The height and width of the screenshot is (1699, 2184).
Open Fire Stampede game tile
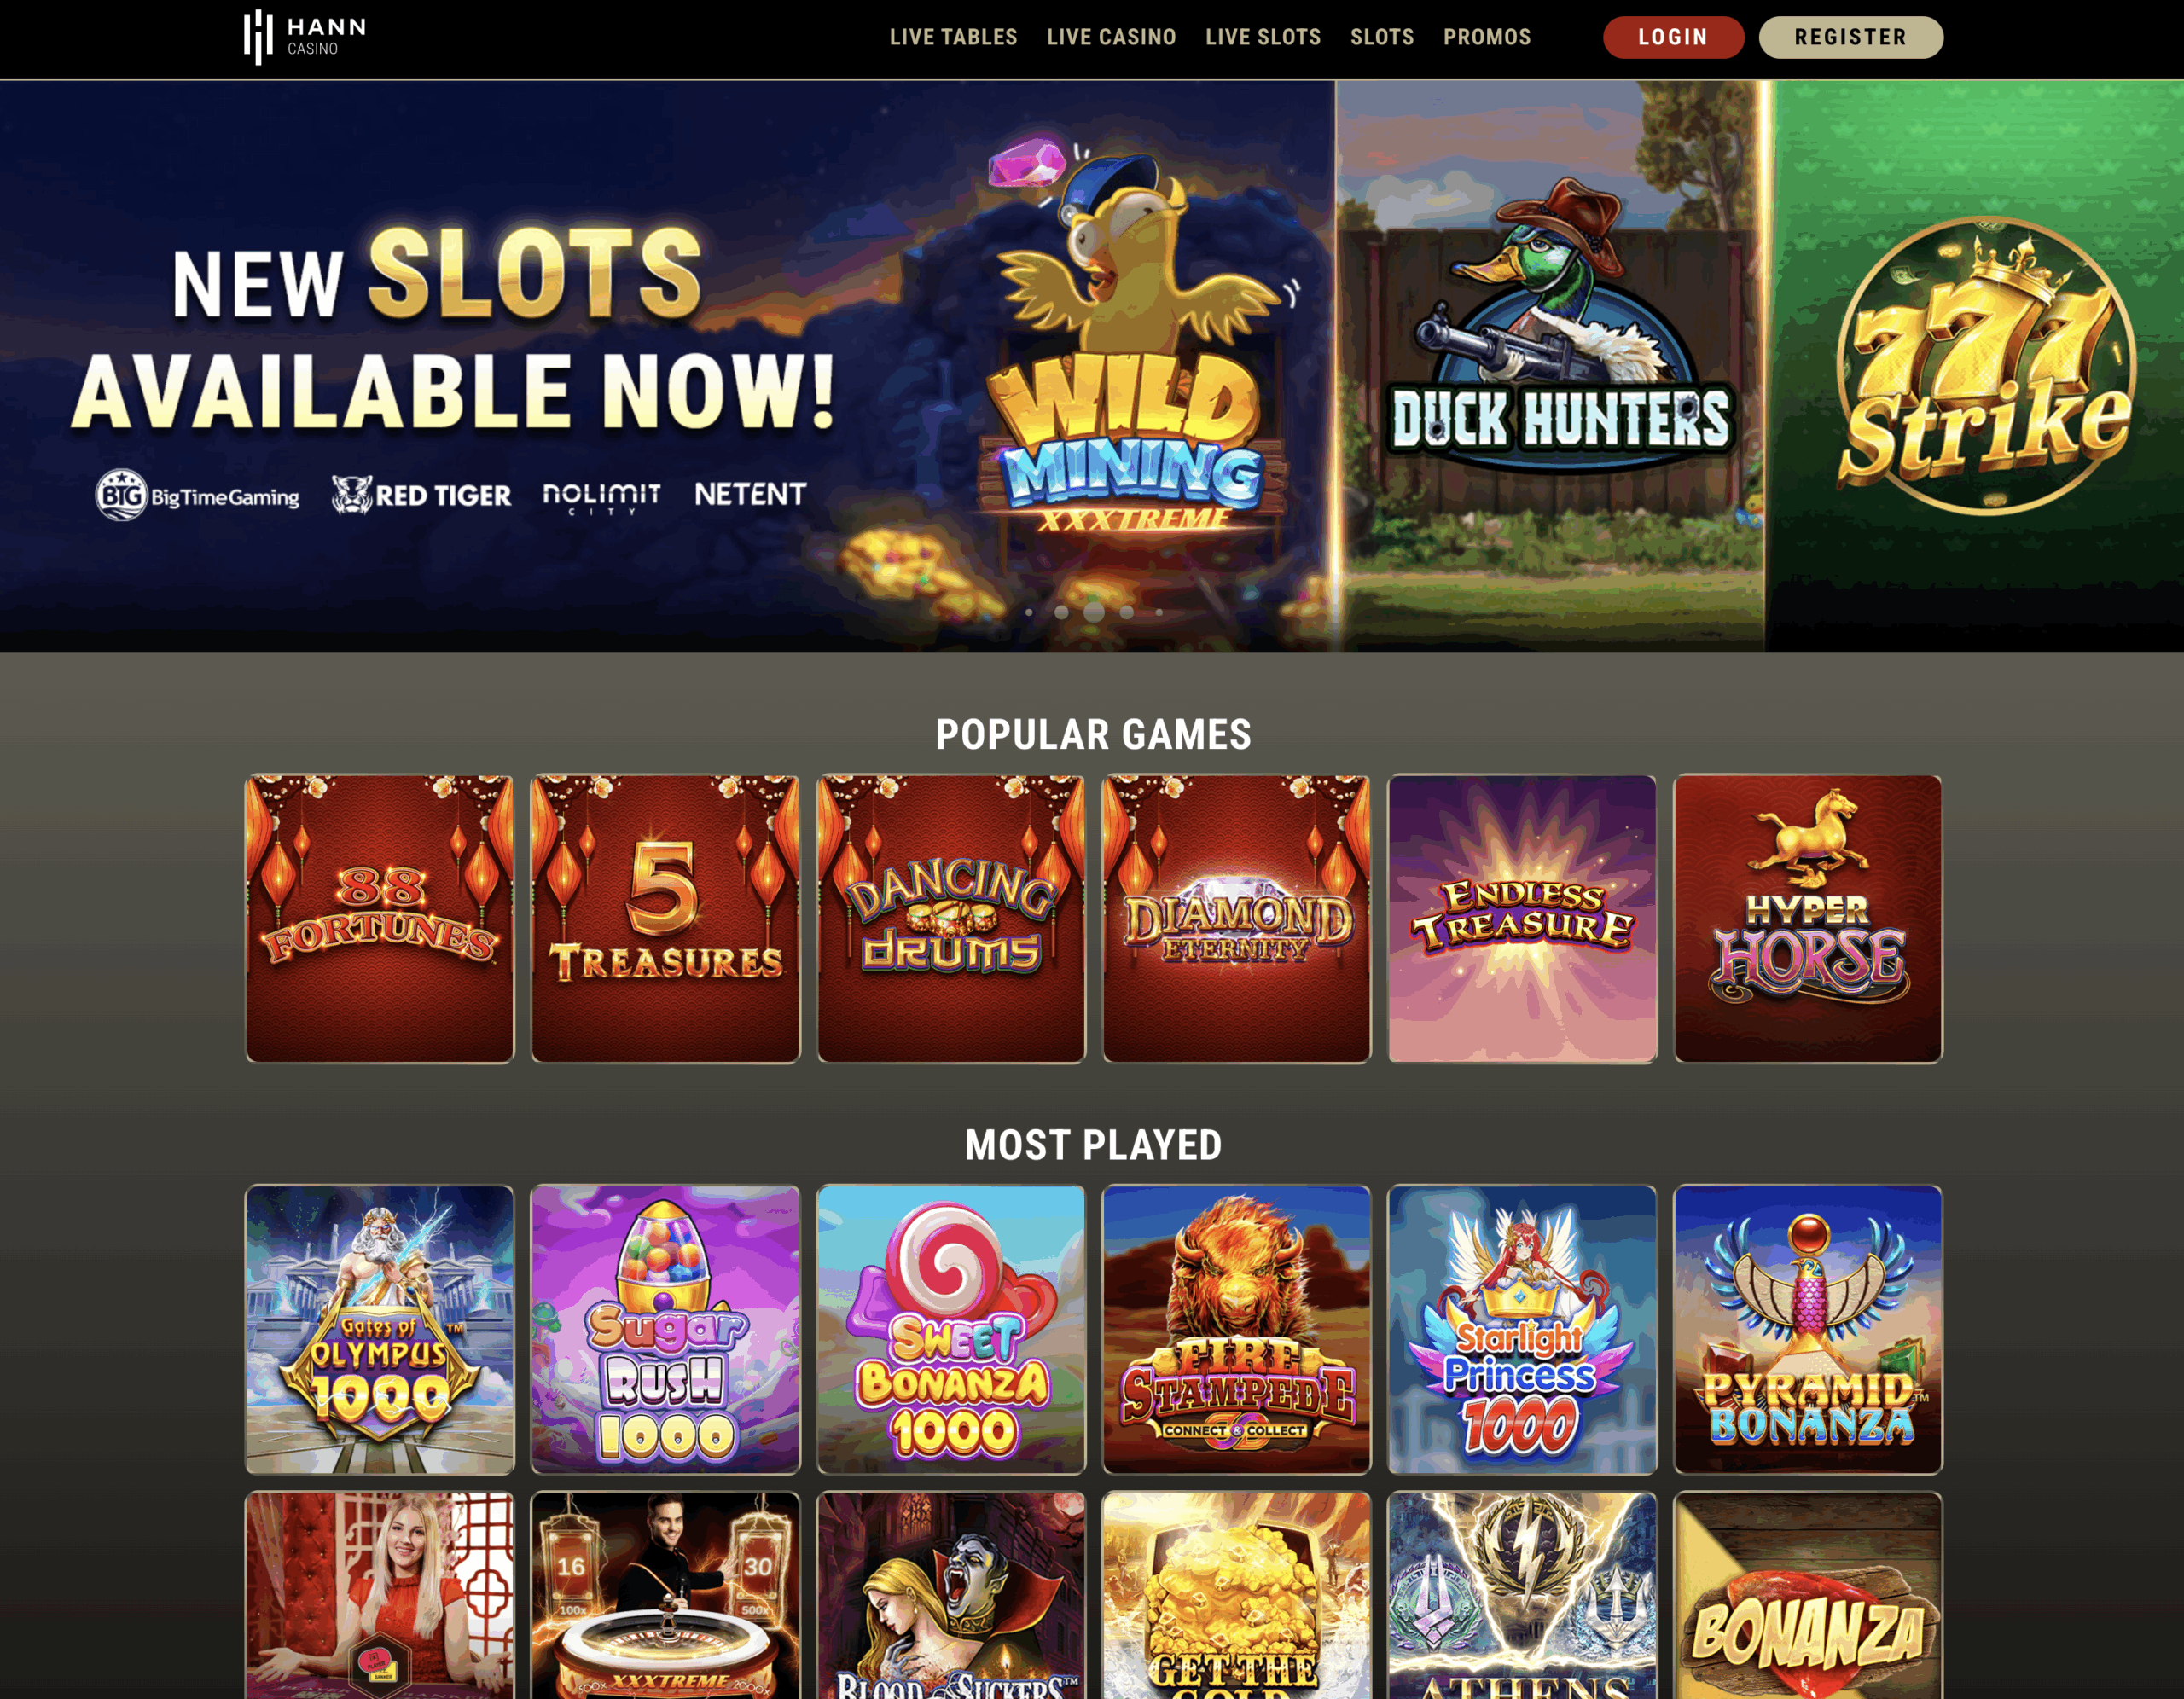point(1236,1329)
